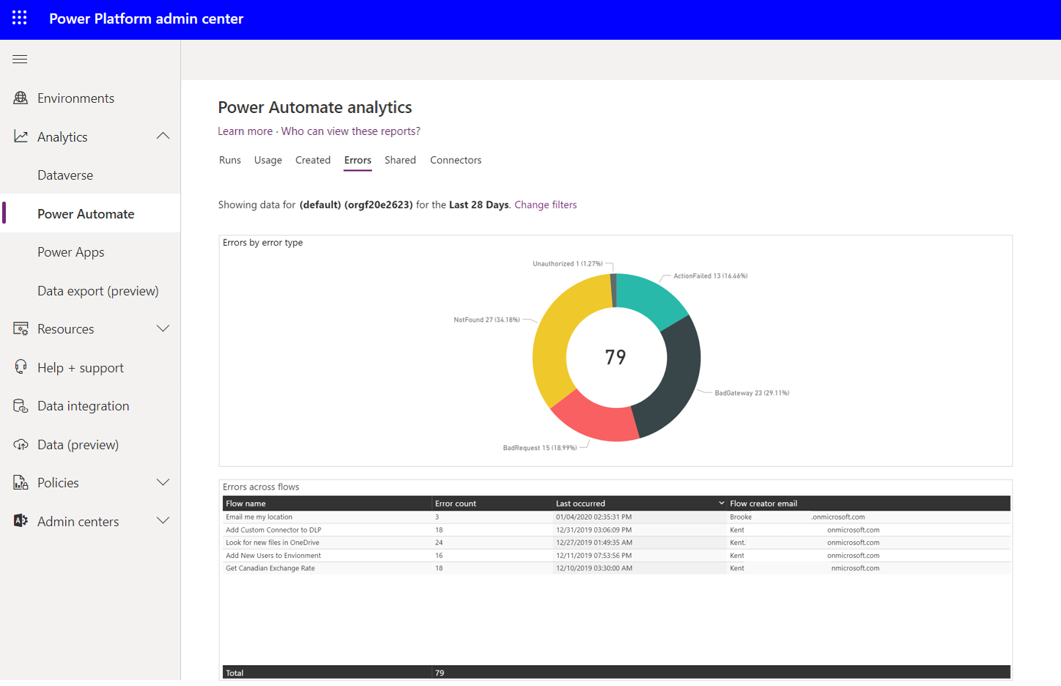Click the Data integration icon
This screenshot has width=1061, height=686.
point(19,405)
